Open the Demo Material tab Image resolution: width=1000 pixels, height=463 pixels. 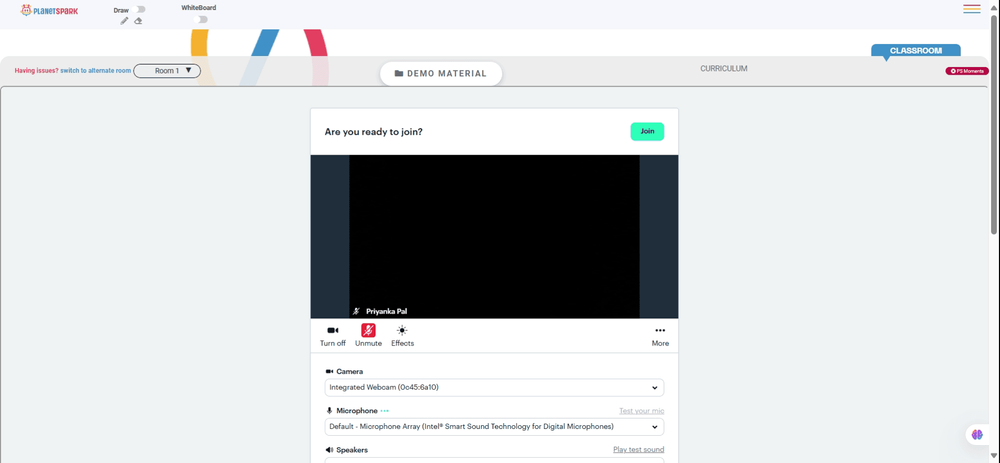[x=441, y=73]
